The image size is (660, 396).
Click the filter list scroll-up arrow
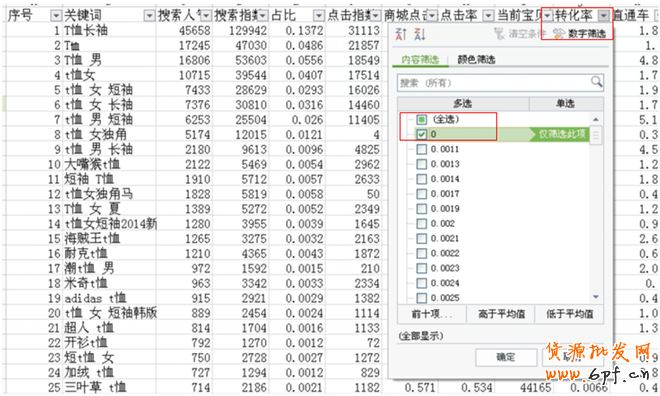point(596,120)
